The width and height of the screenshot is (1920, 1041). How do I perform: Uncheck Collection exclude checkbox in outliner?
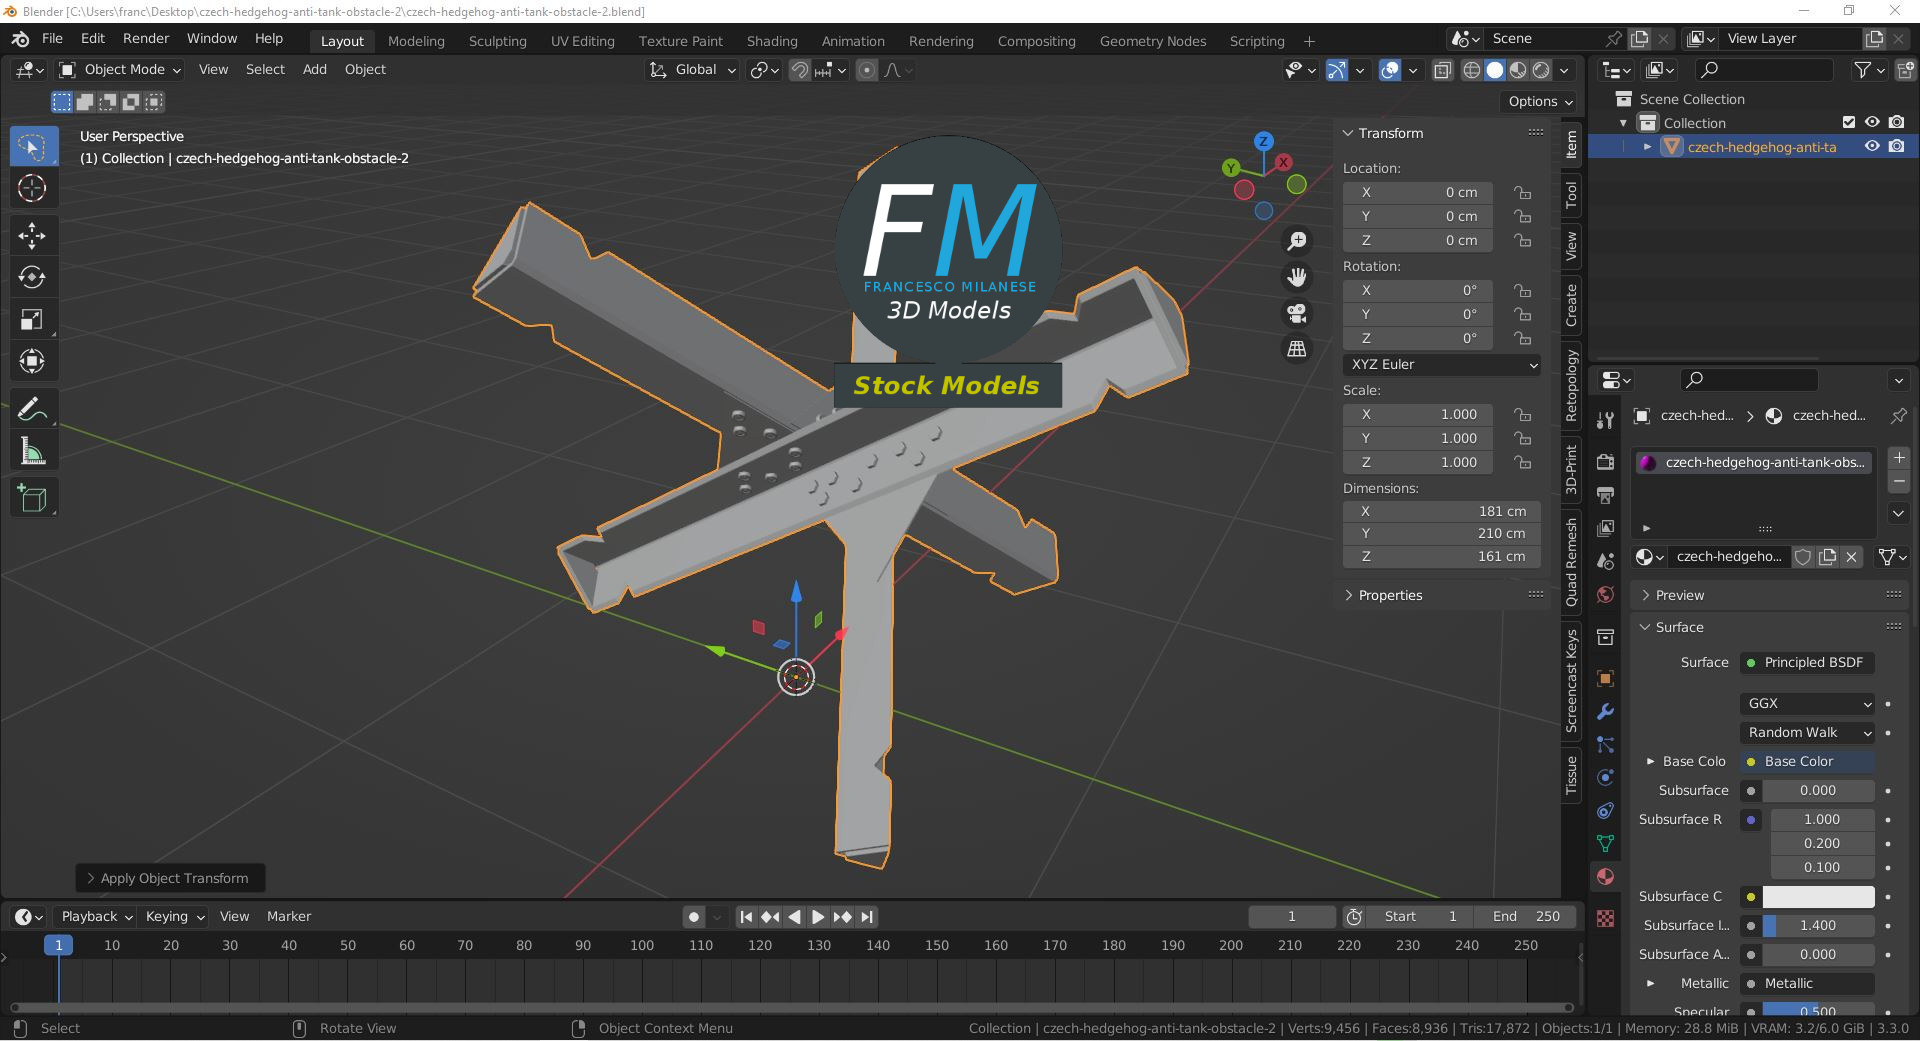[1848, 122]
